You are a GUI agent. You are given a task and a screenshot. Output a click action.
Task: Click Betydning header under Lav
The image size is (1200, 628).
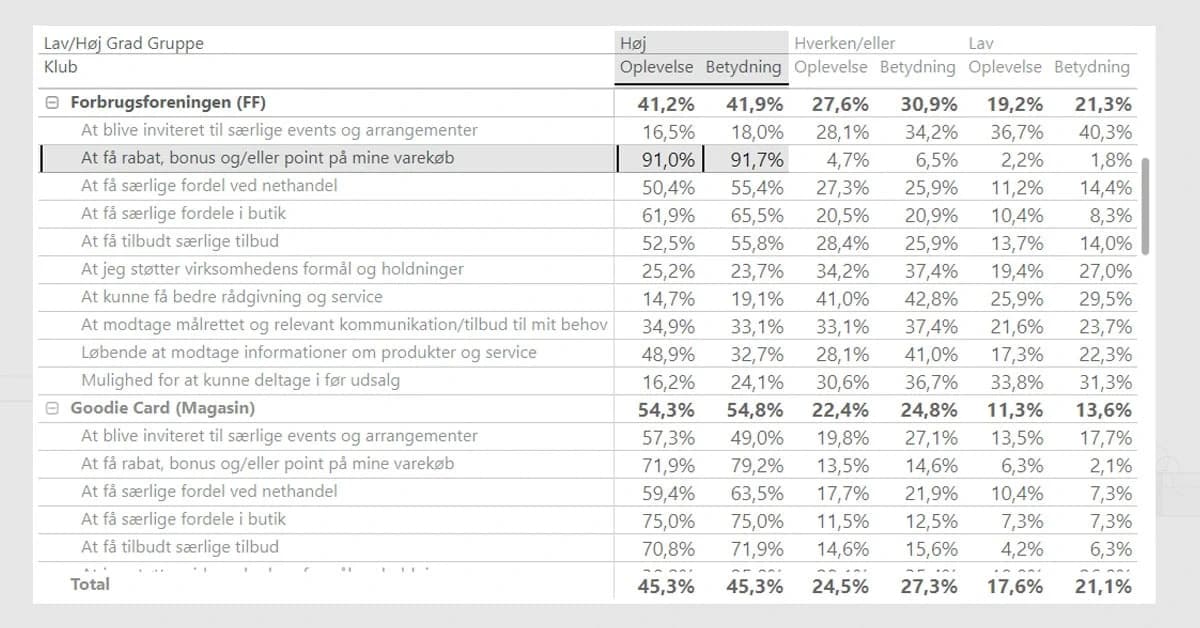click(x=1091, y=68)
